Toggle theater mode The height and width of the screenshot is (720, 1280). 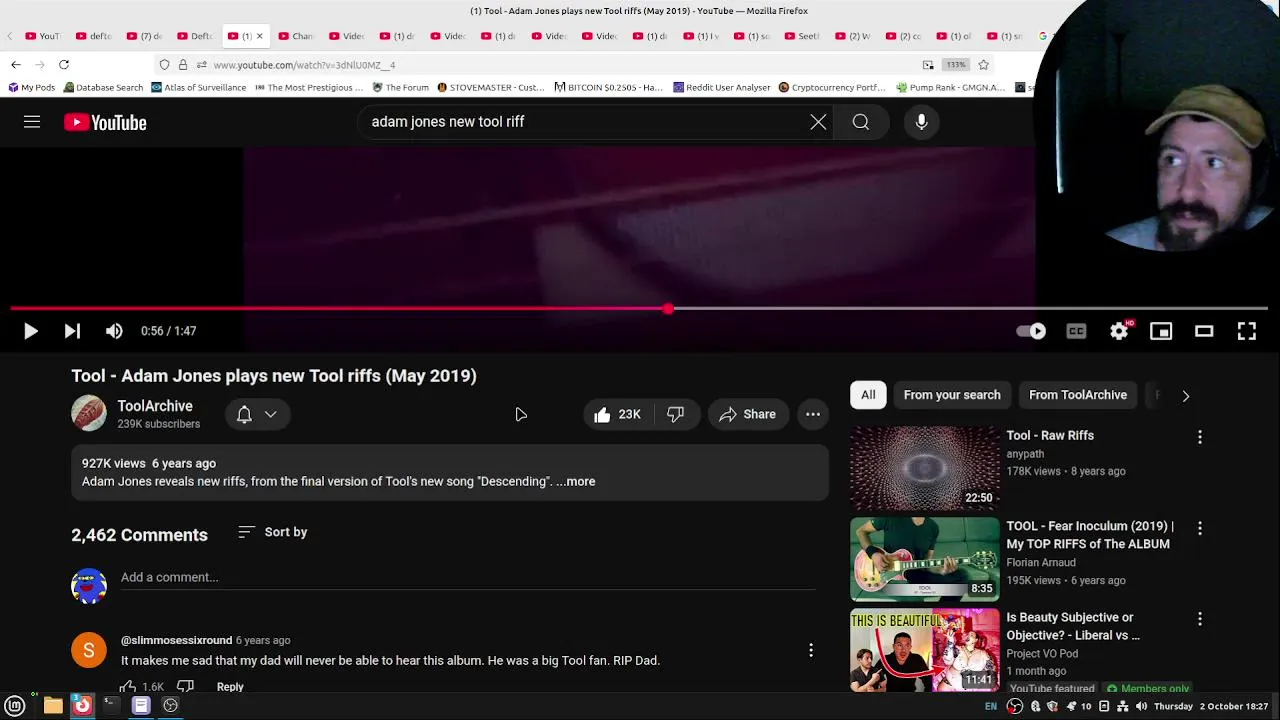[1204, 331]
